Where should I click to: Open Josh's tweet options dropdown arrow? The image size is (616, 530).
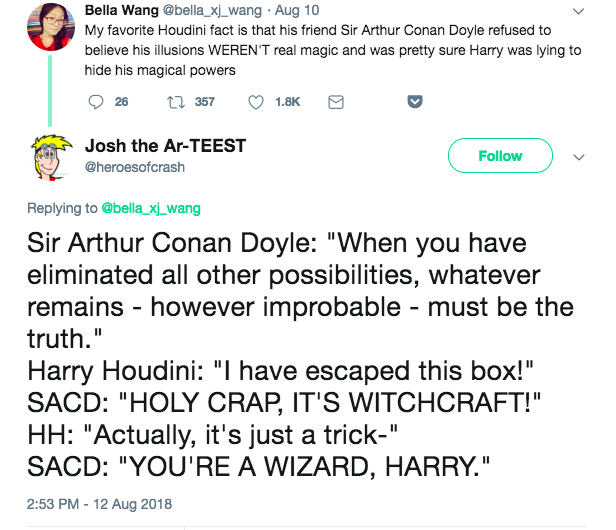point(578,157)
